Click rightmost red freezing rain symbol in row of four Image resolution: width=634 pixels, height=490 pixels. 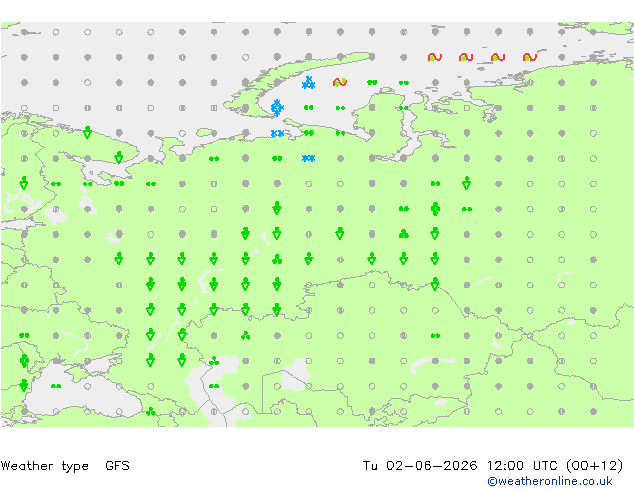click(x=530, y=57)
